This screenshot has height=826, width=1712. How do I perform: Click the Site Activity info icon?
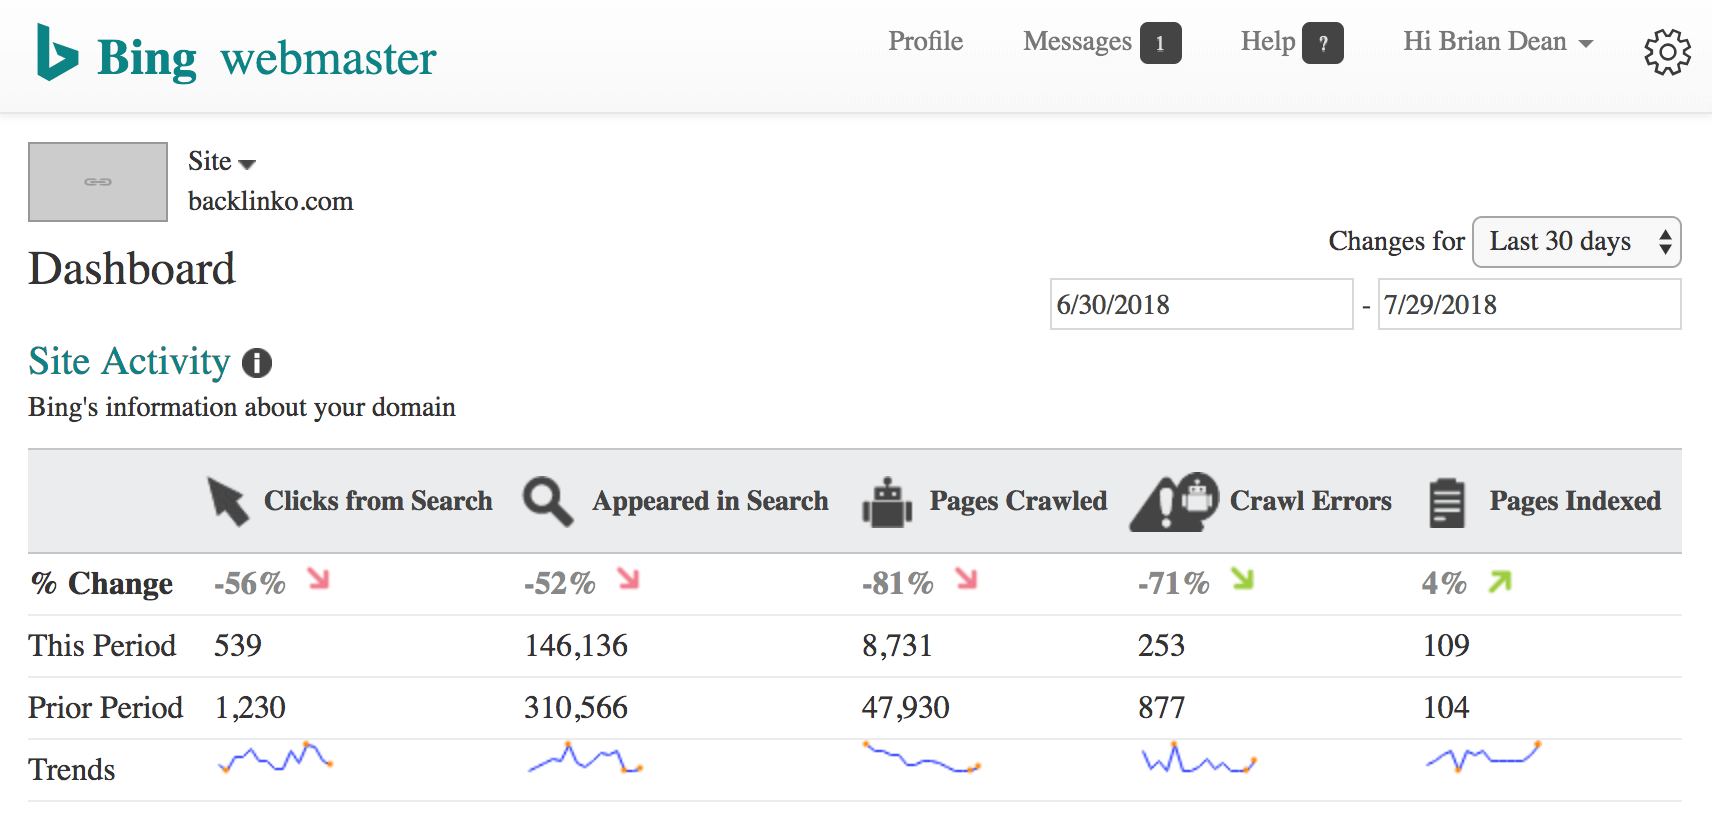[257, 363]
